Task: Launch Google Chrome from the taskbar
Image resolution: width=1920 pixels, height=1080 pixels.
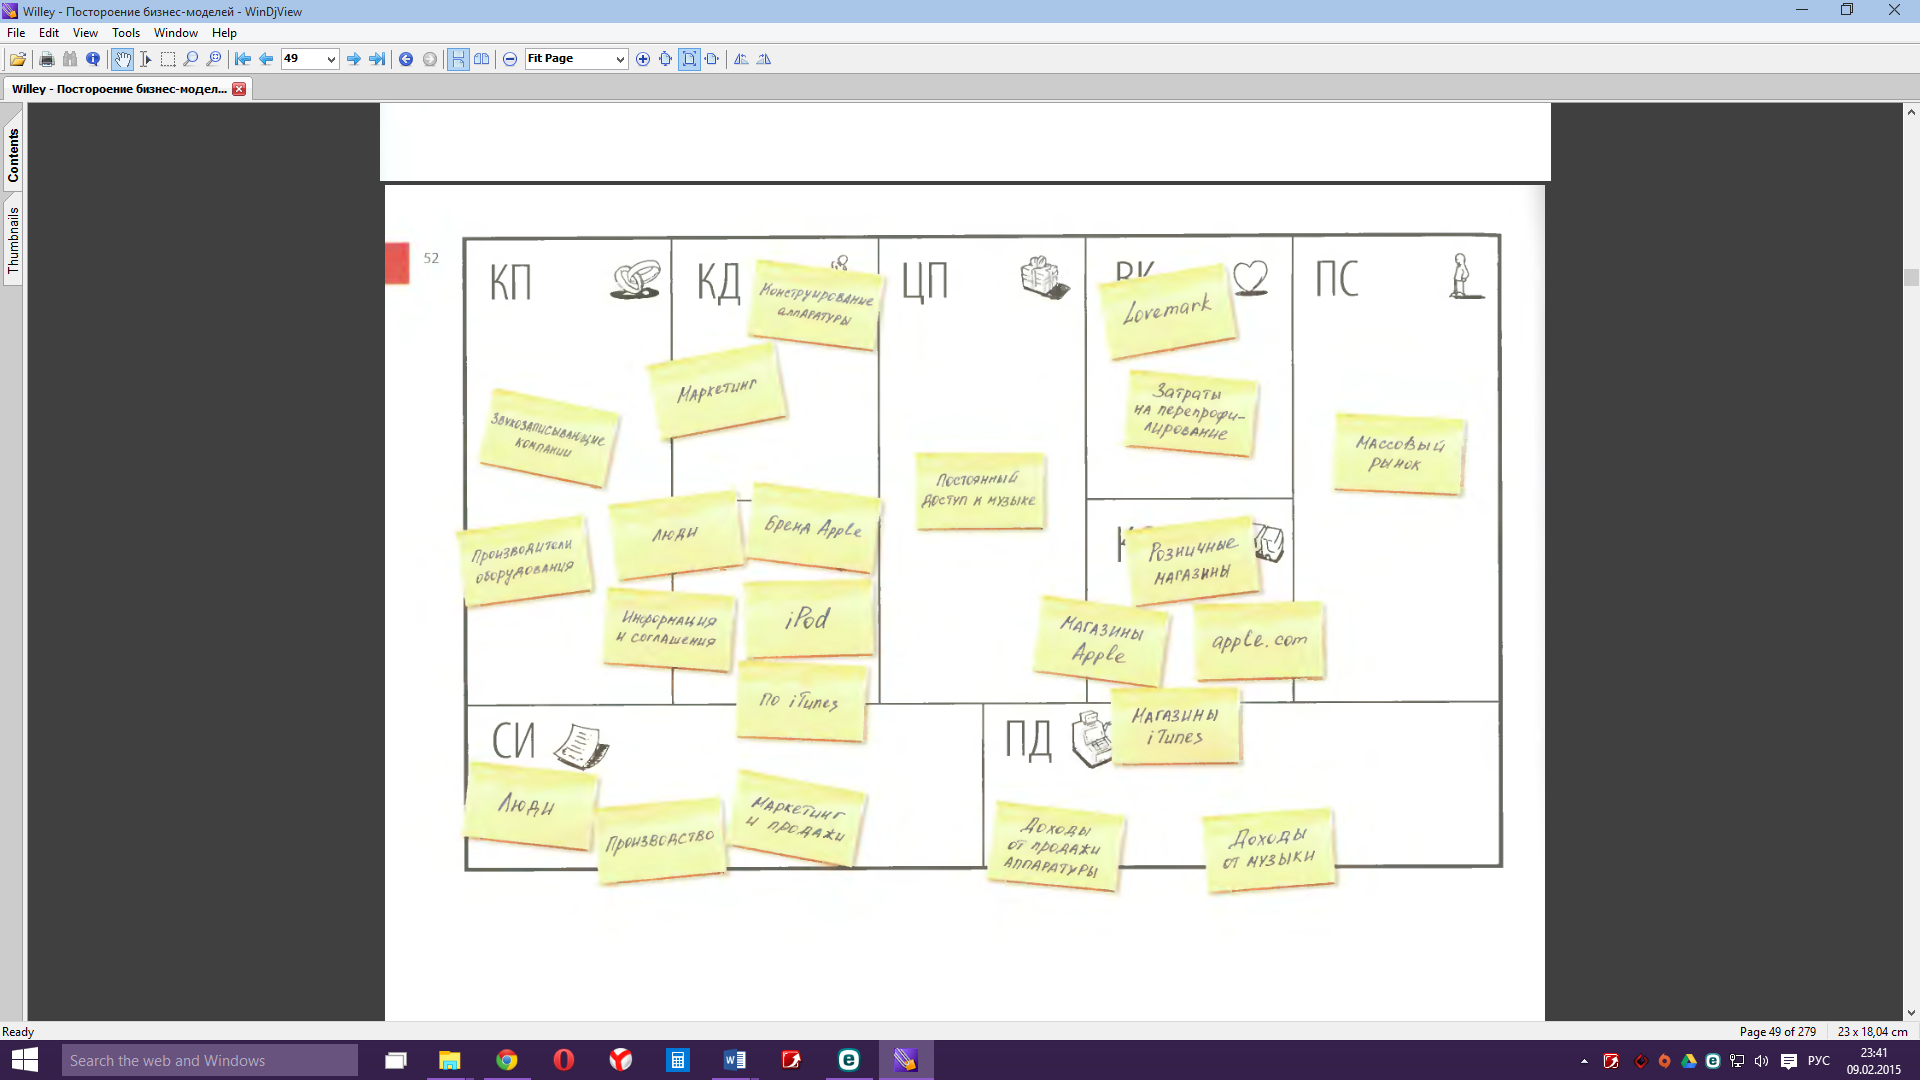Action: coord(507,1060)
